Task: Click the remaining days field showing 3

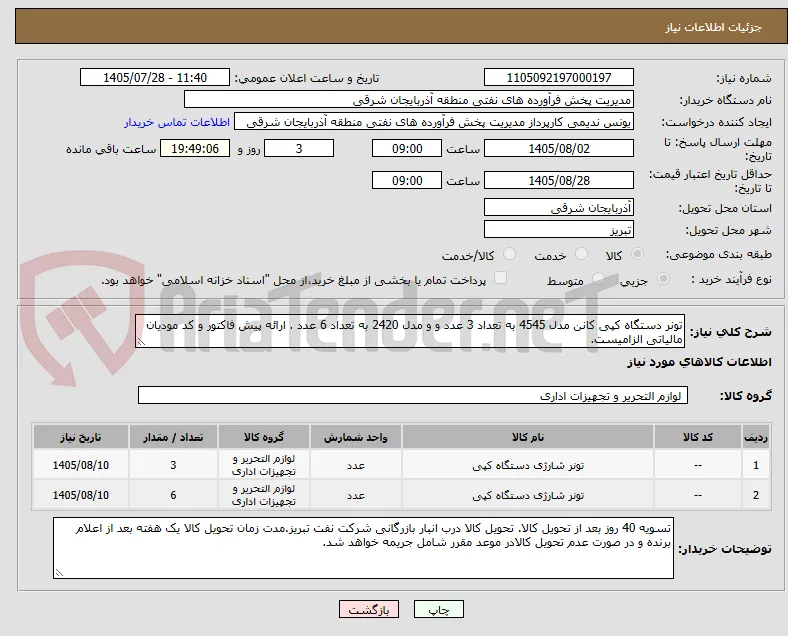Action: pyautogui.click(x=299, y=148)
